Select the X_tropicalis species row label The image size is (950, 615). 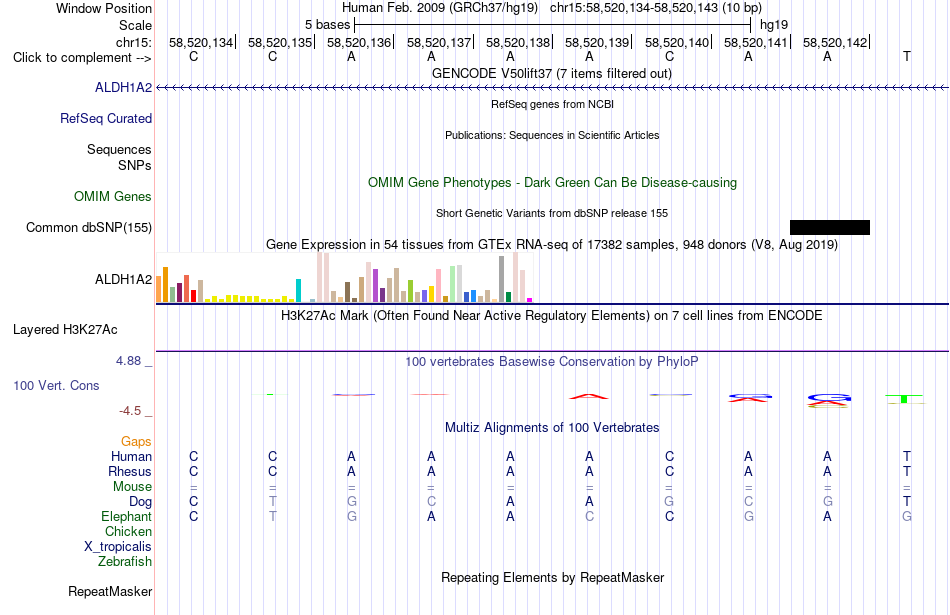click(x=118, y=547)
